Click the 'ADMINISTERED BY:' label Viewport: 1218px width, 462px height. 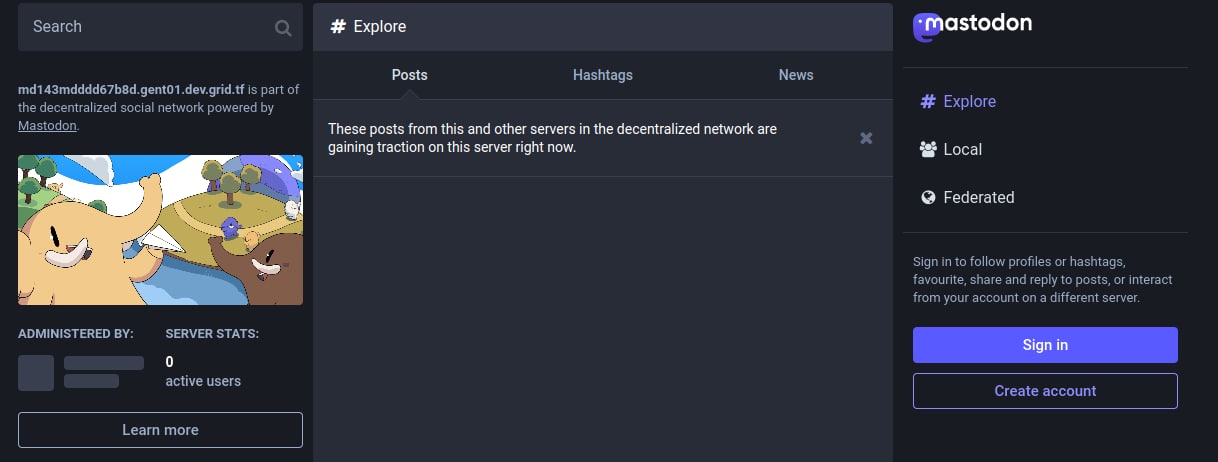[76, 333]
